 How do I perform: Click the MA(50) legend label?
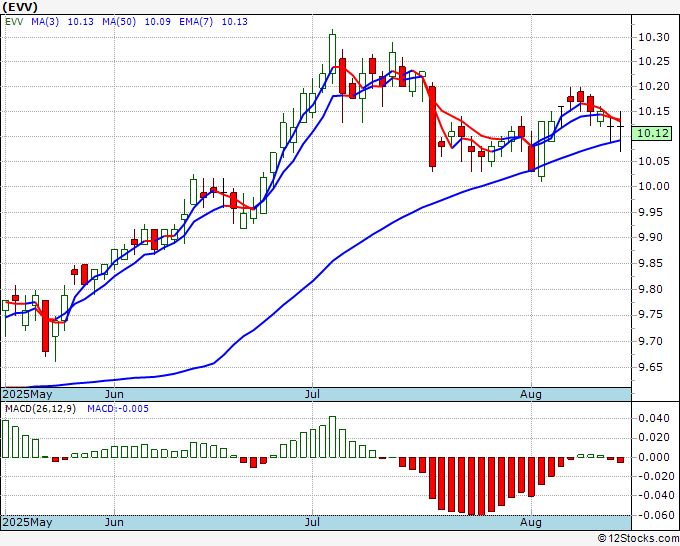(119, 22)
